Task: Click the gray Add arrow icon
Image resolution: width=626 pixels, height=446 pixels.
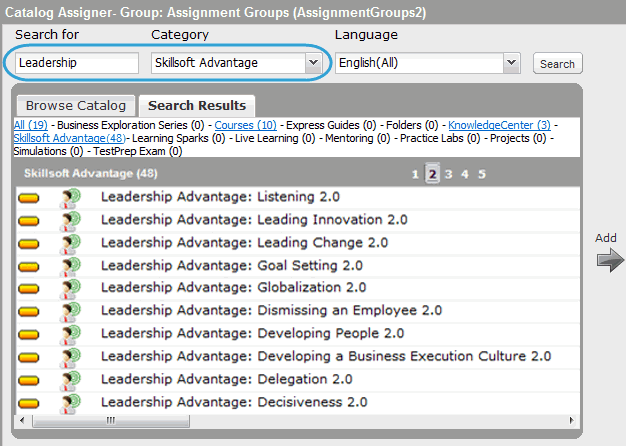Action: click(610, 260)
